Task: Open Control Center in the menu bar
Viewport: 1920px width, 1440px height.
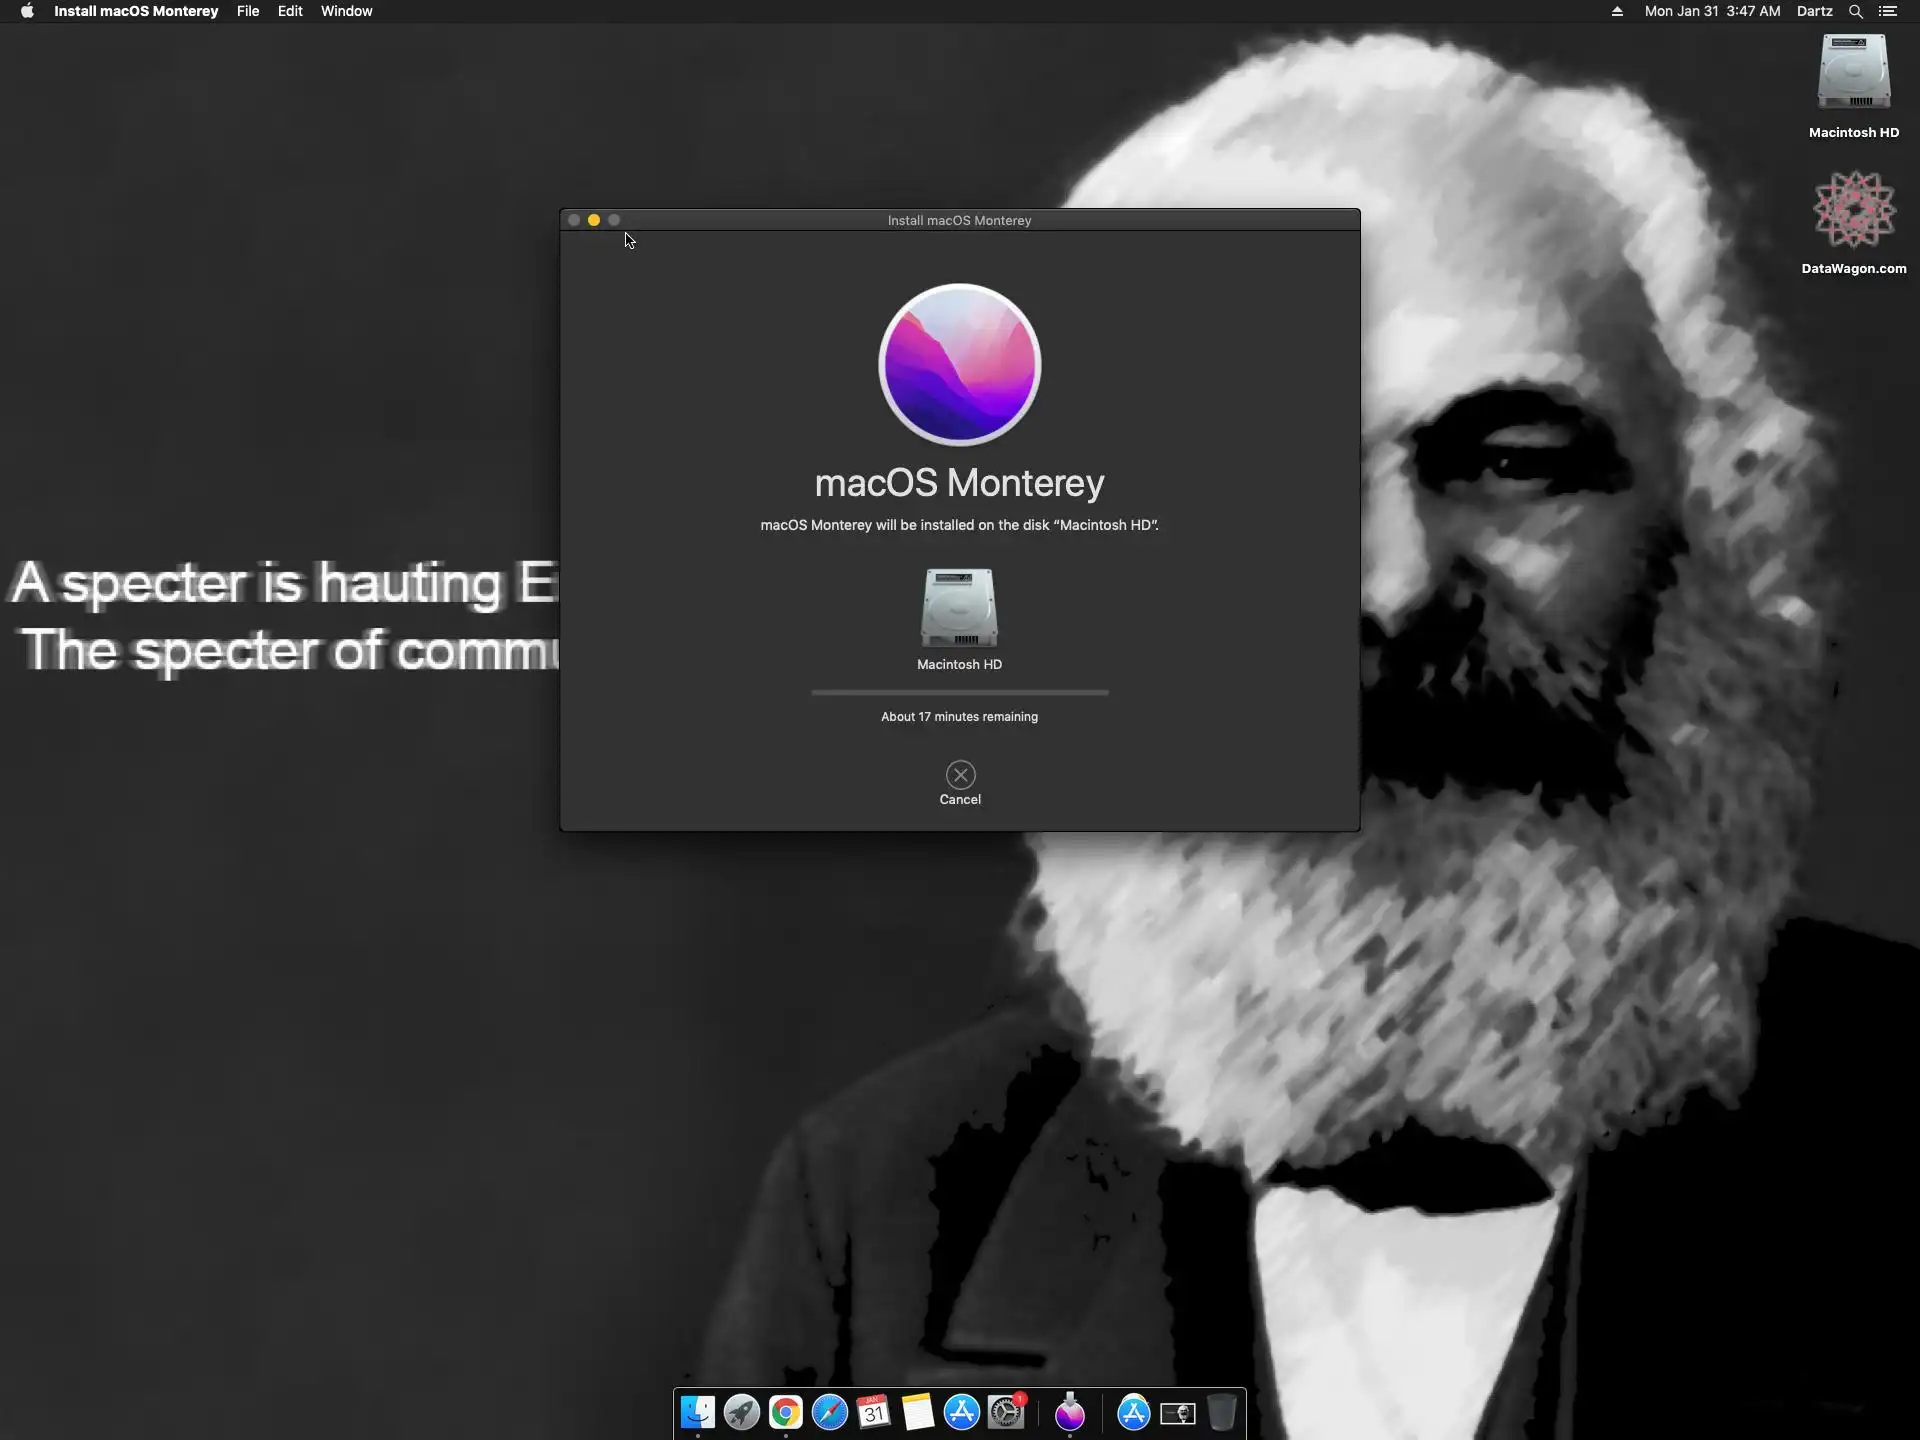Action: point(1888,11)
